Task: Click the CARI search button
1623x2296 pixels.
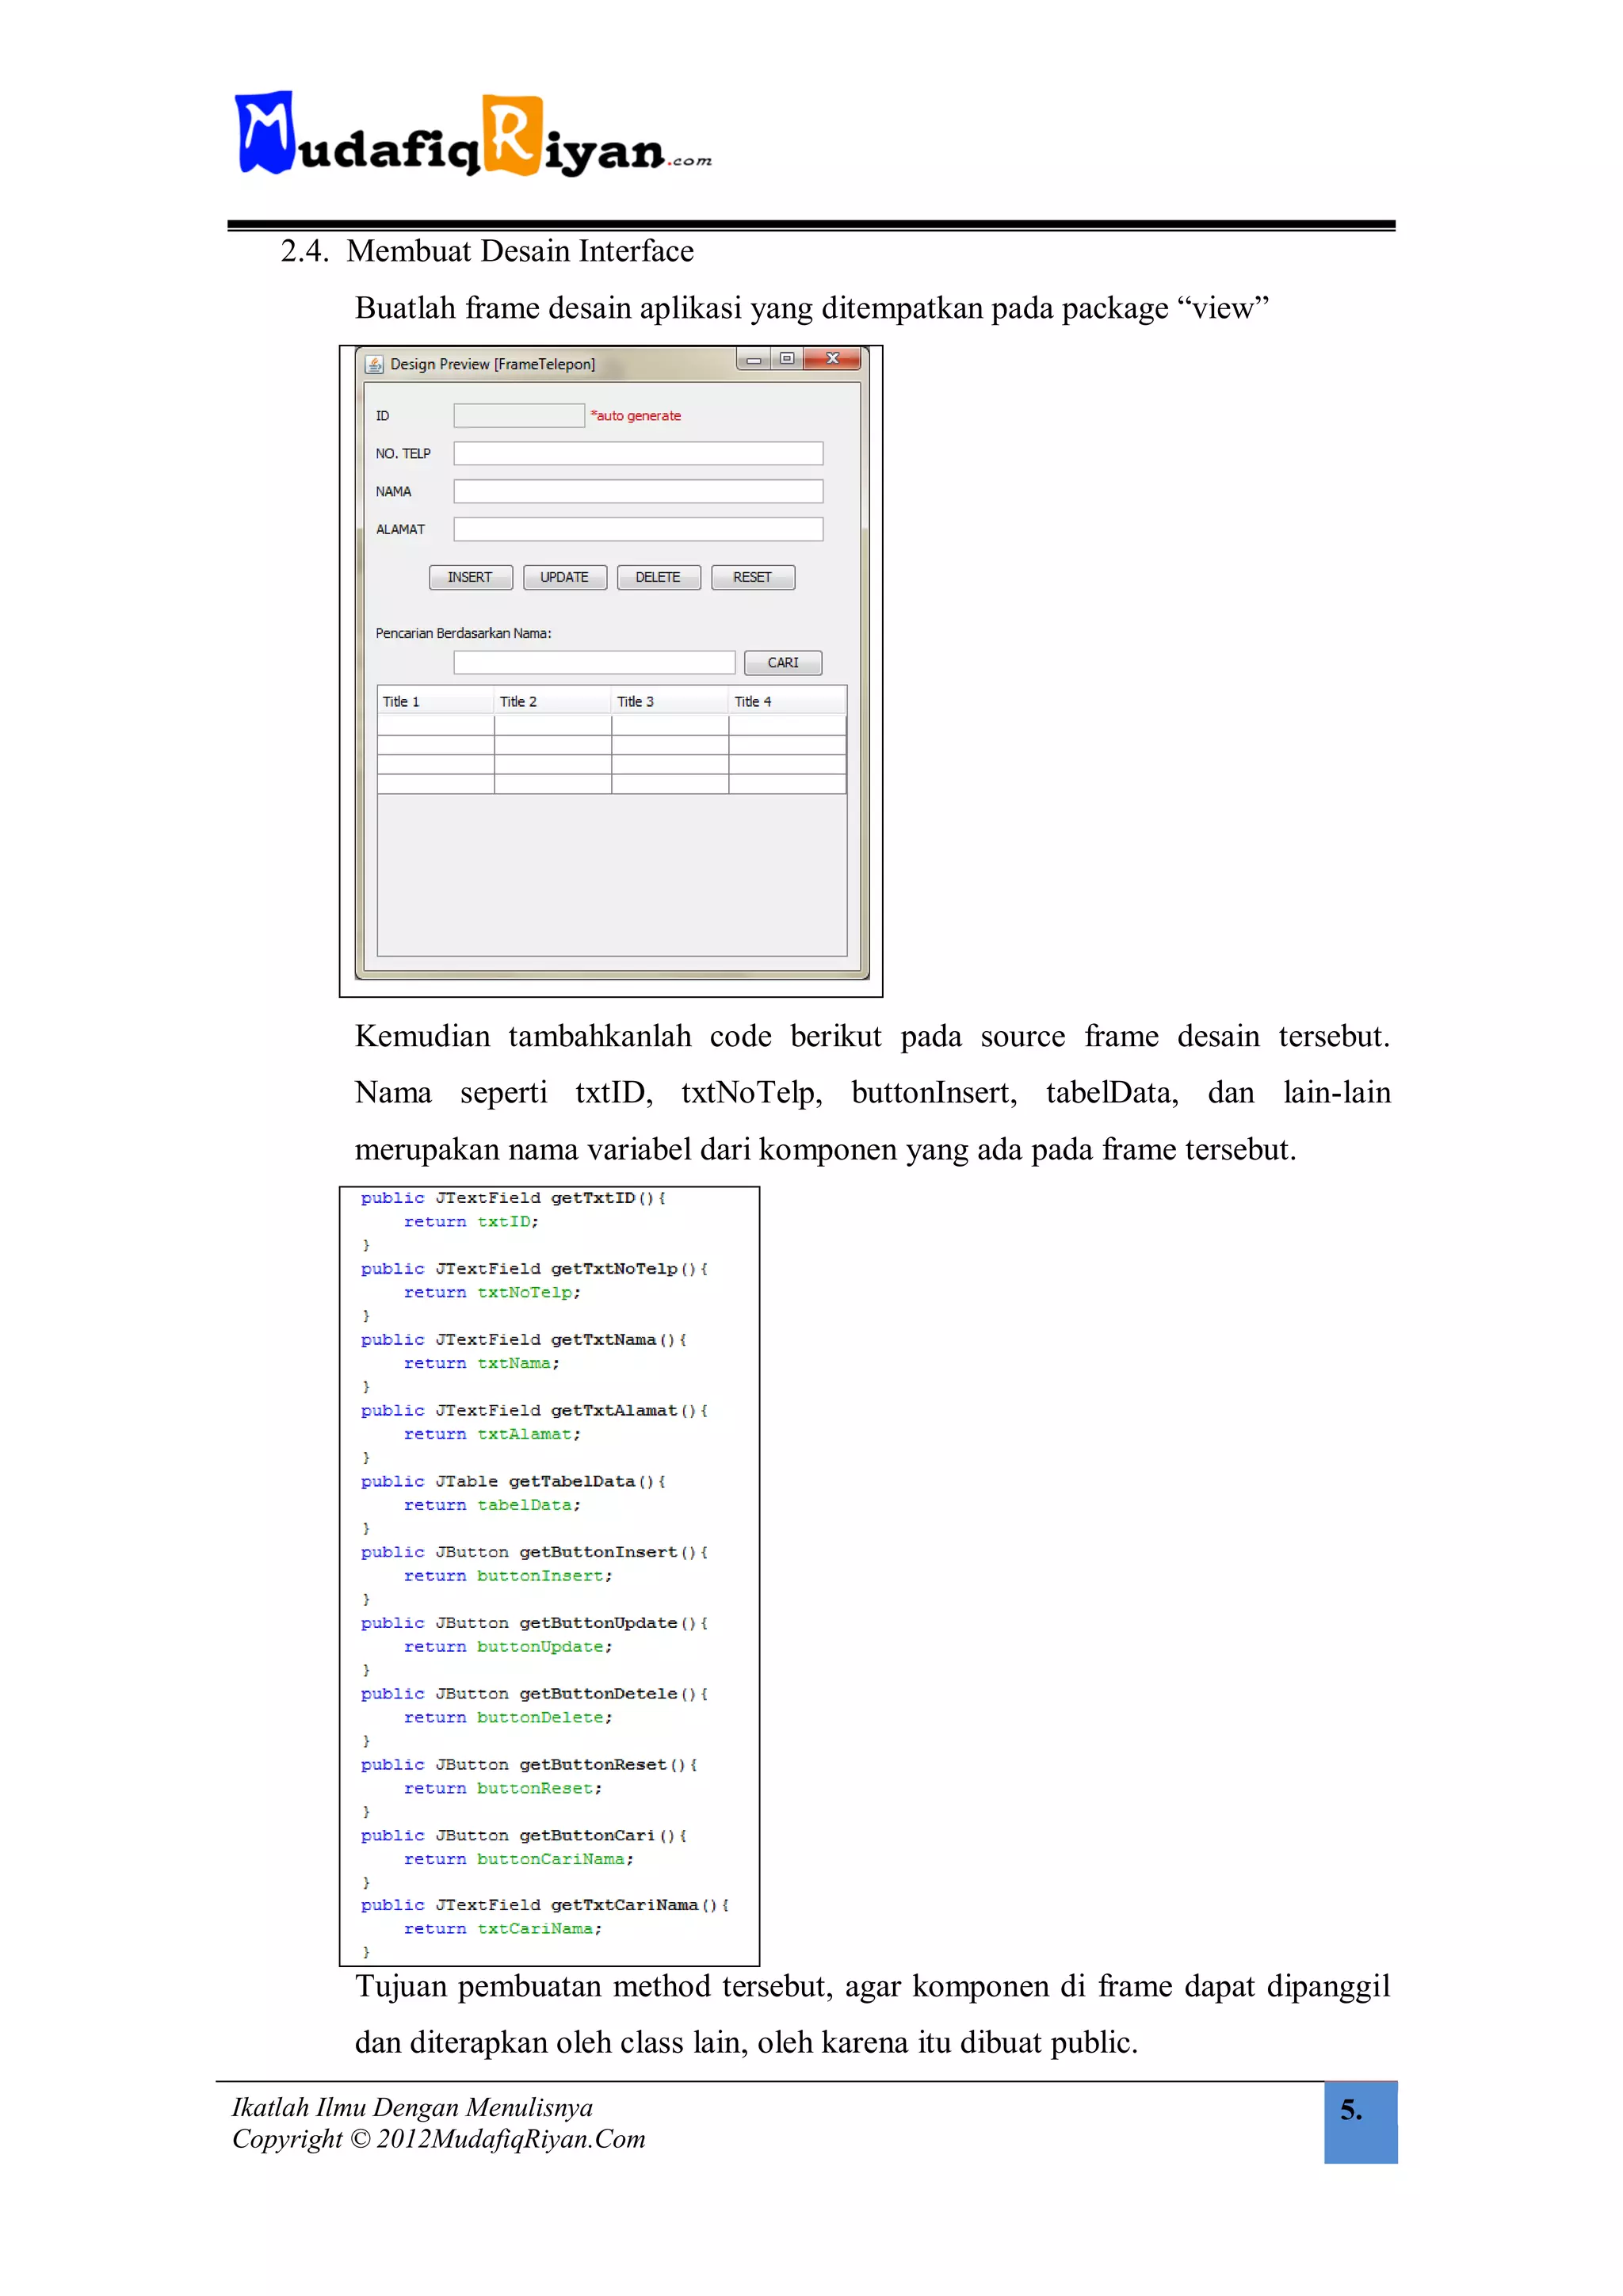Action: 783,663
